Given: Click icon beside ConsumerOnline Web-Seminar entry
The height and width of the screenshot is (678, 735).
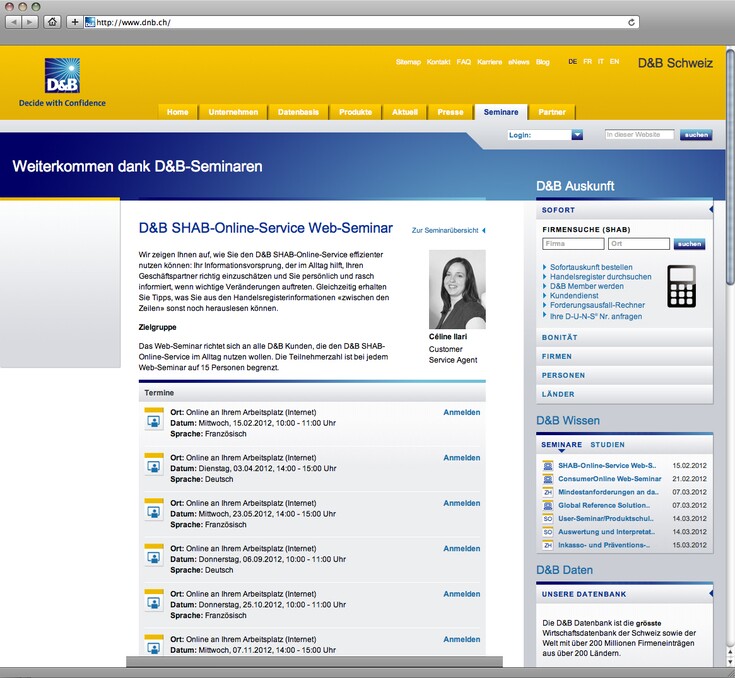Looking at the screenshot, I should (548, 479).
